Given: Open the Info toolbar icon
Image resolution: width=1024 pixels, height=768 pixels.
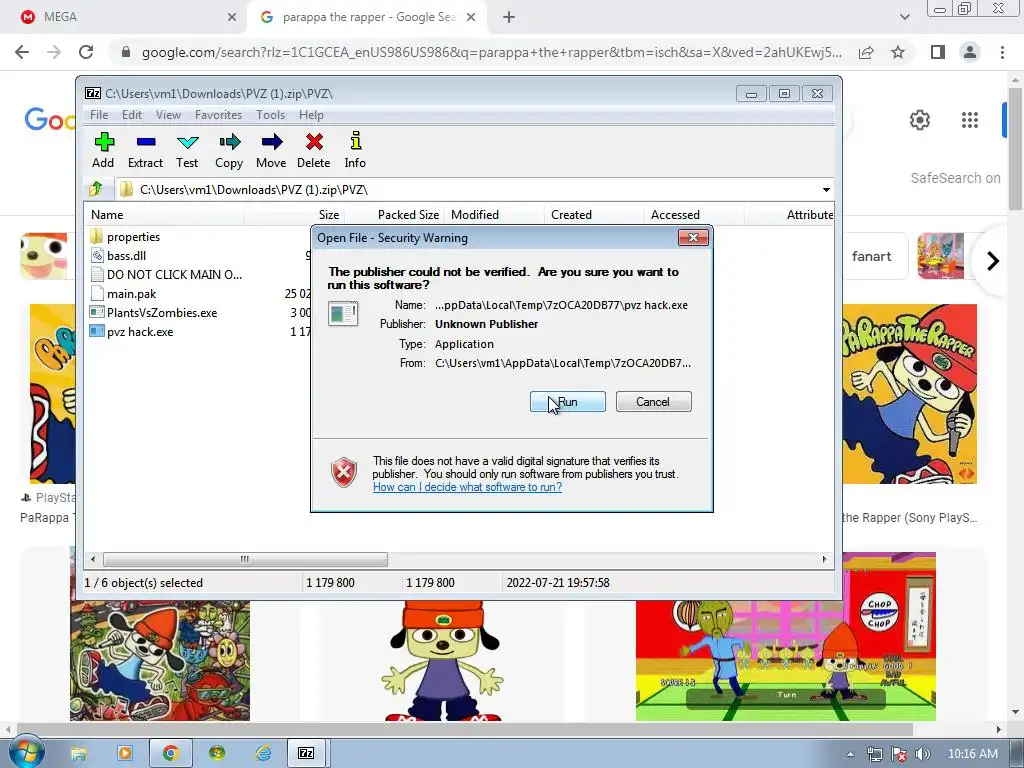Looking at the screenshot, I should 355,150.
